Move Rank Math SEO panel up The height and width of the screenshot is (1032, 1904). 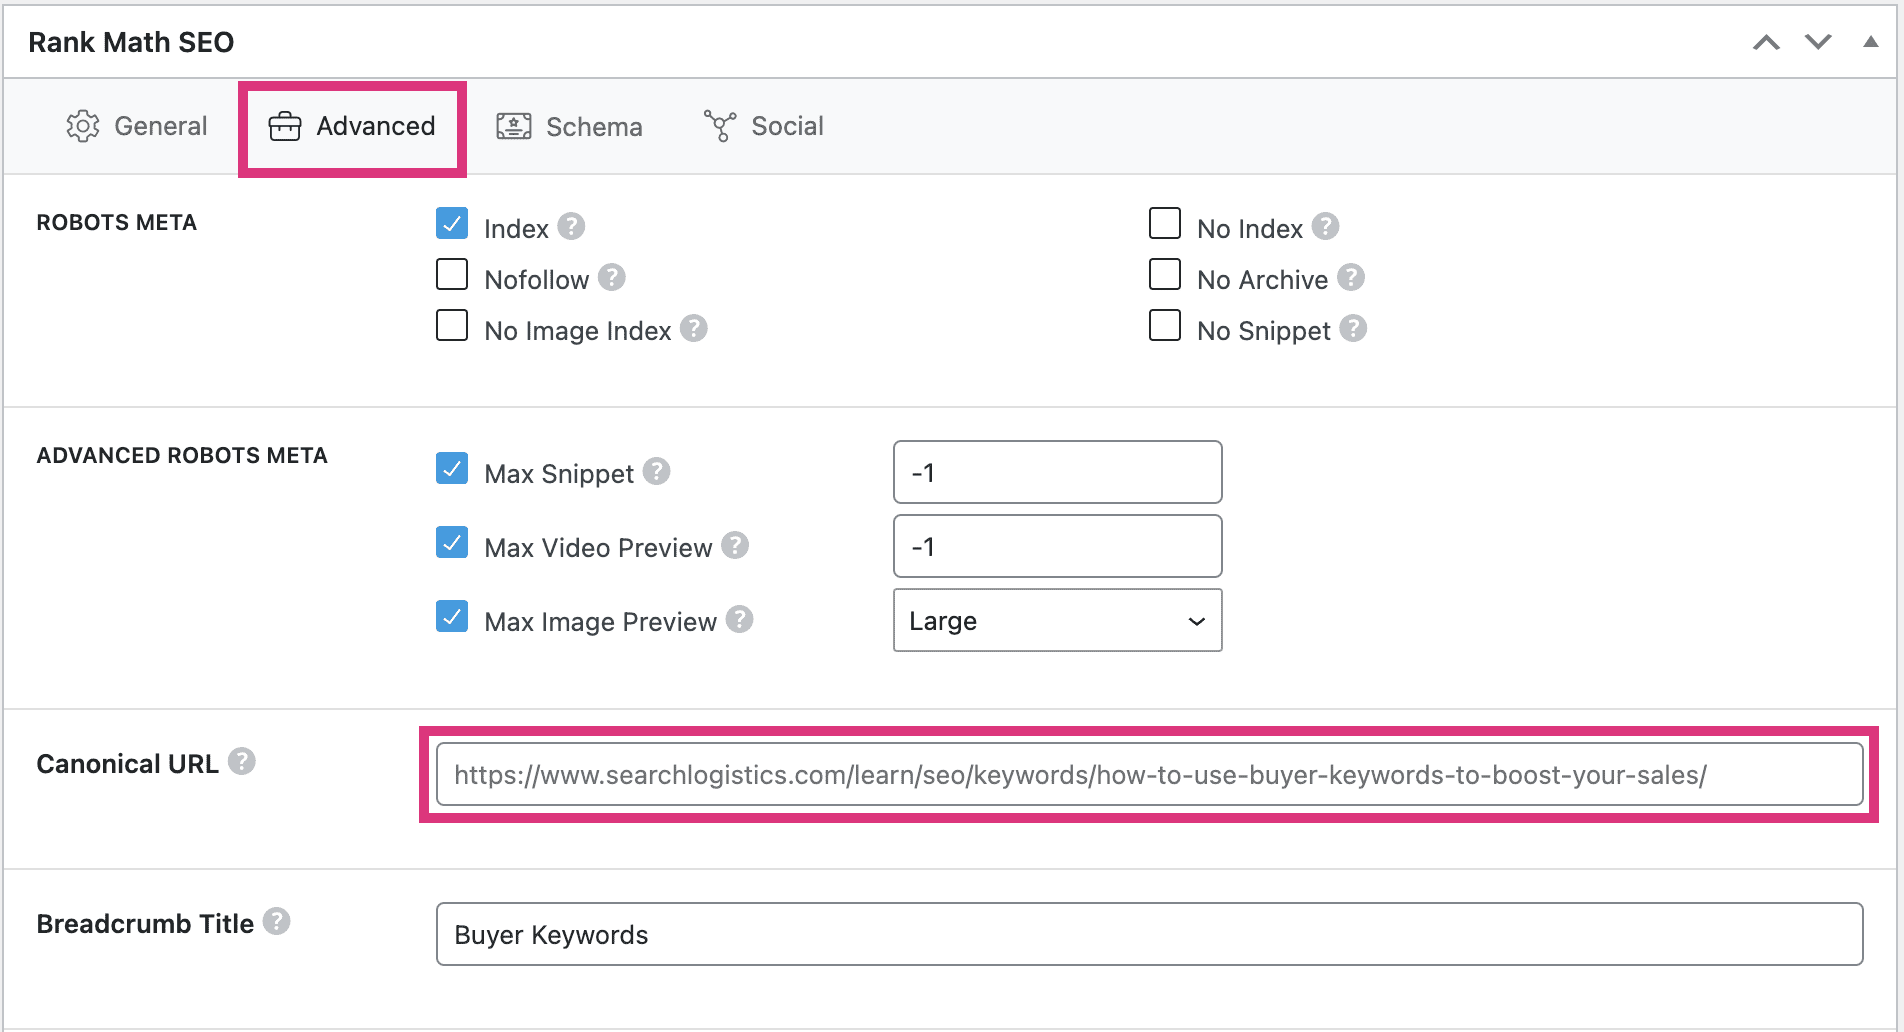point(1767,42)
